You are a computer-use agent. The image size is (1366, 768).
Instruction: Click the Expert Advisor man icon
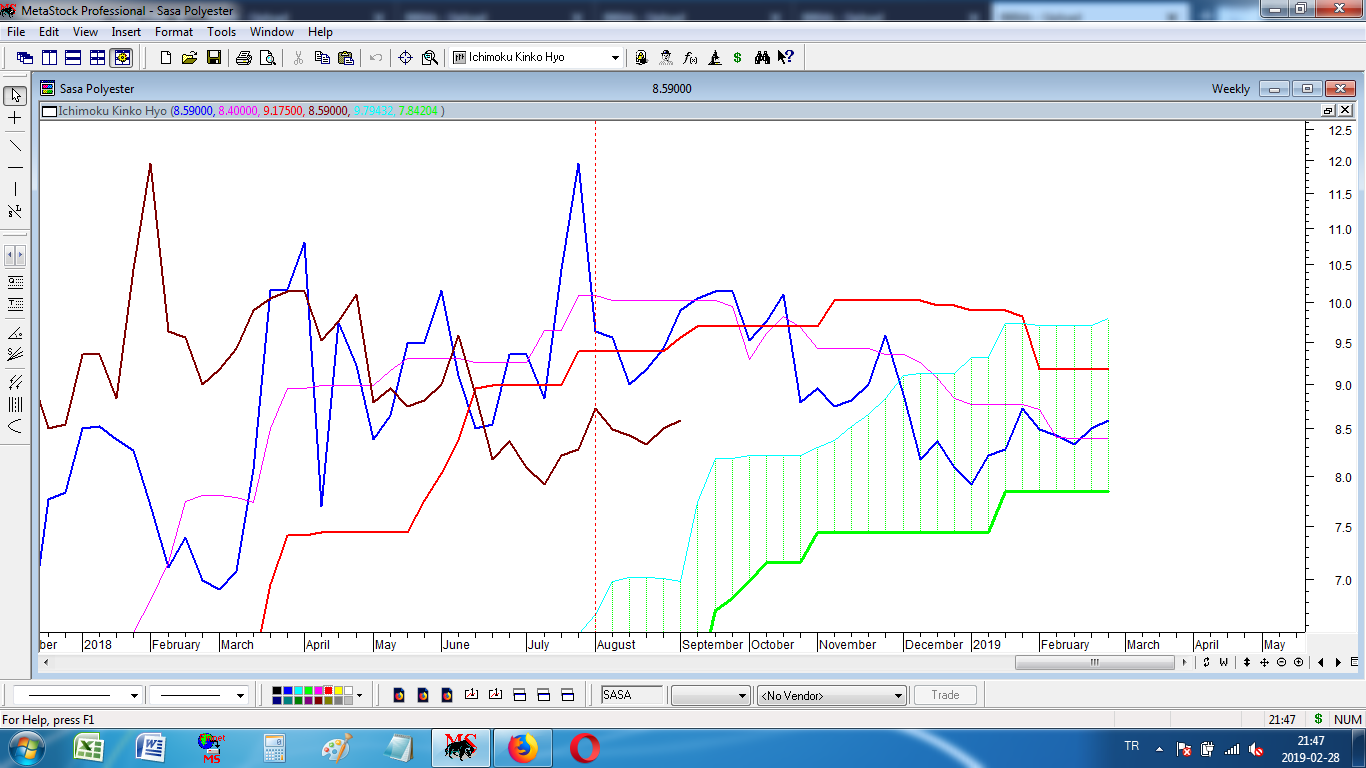pyautogui.click(x=666, y=58)
